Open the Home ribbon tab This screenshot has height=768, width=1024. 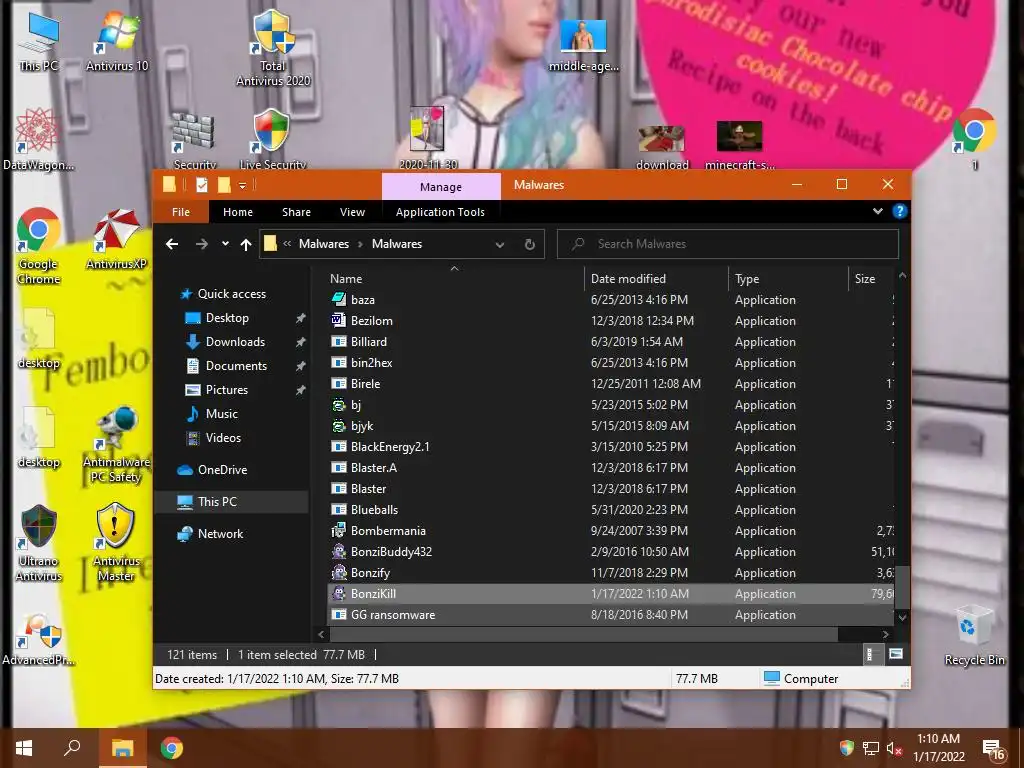click(x=238, y=212)
